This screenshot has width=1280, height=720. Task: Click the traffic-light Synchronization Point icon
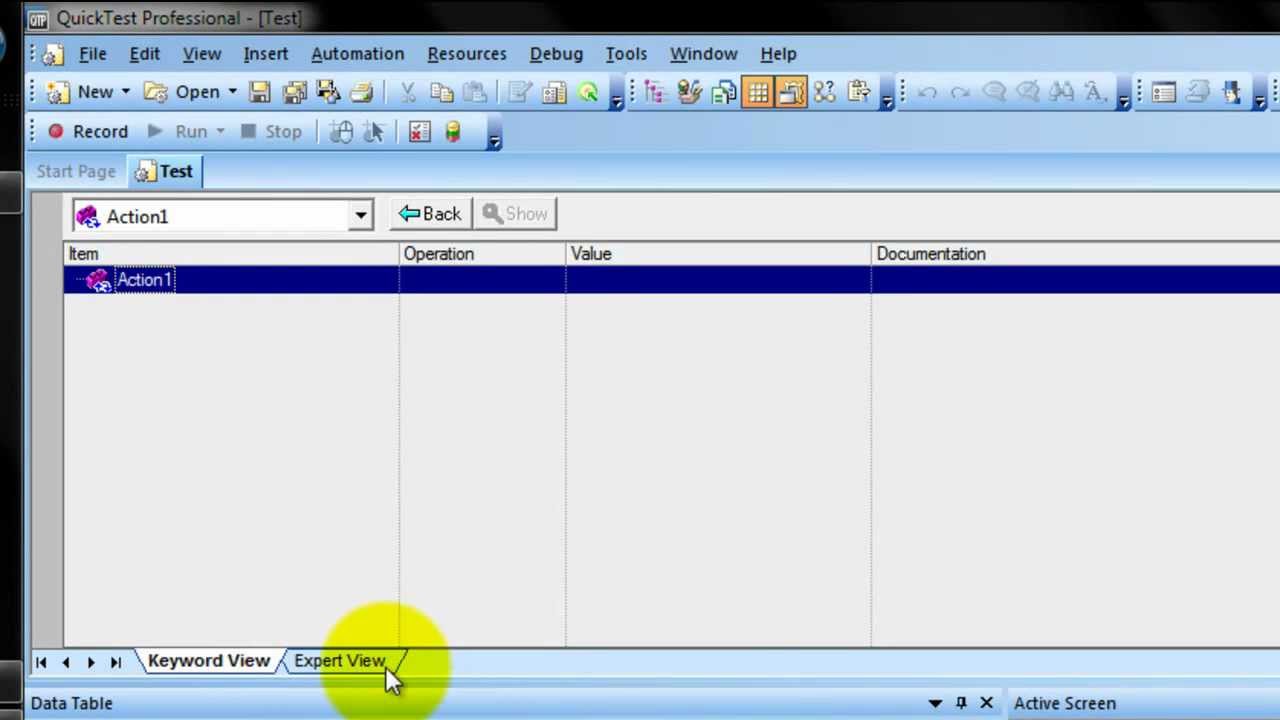click(453, 131)
